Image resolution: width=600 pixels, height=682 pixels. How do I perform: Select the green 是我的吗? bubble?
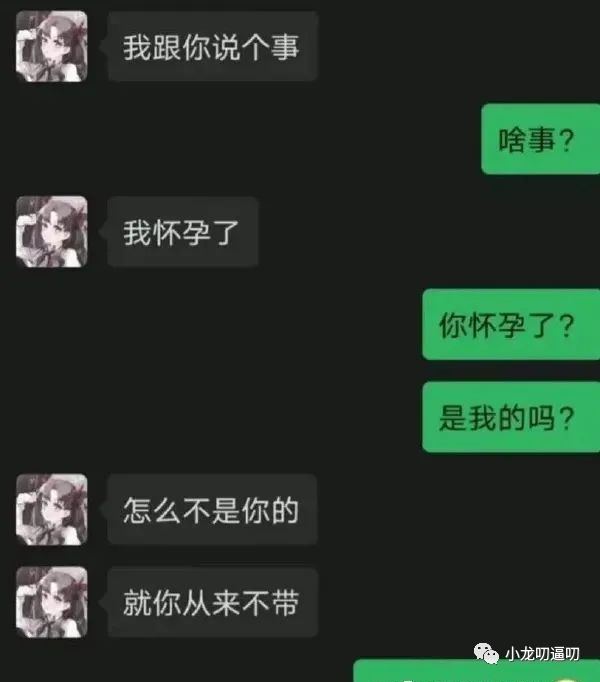click(x=511, y=417)
